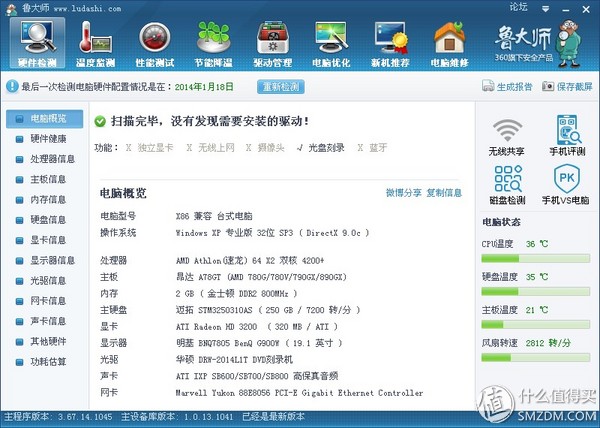Open the 磁盘检测 disk check tool
The width and height of the screenshot is (600, 428).
(507, 185)
